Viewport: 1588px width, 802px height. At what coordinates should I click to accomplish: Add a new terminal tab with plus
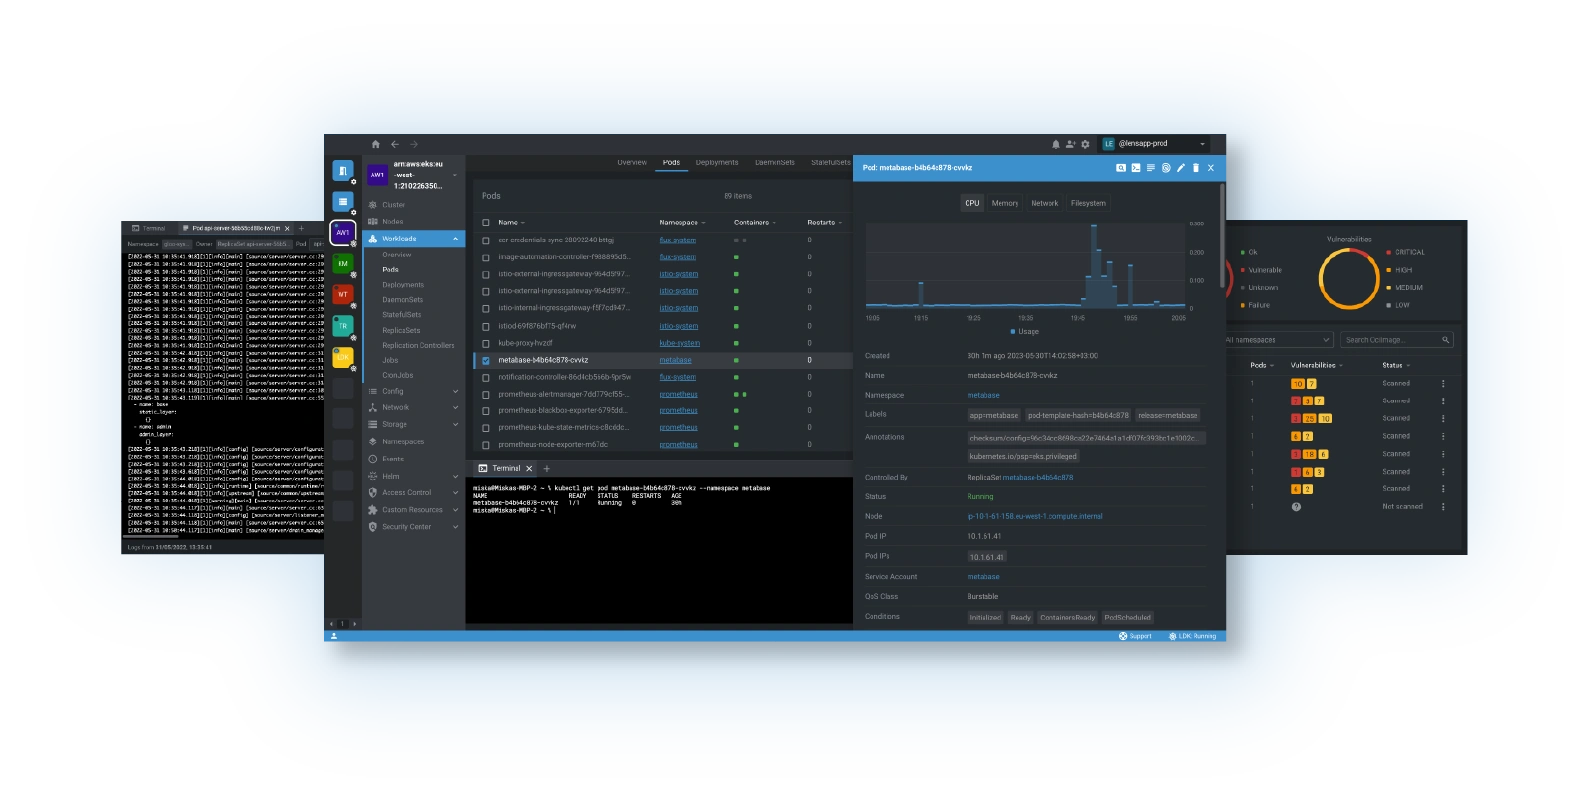tap(547, 468)
